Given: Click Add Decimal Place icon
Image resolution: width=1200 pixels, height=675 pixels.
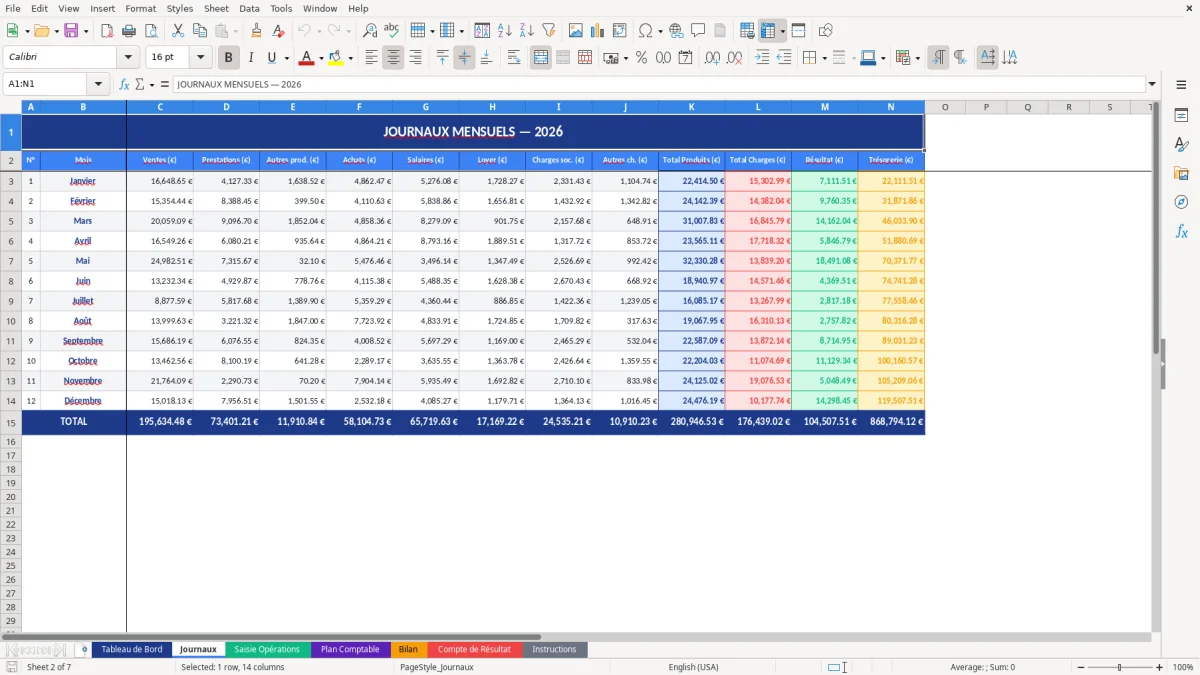Looking at the screenshot, I should (713, 58).
